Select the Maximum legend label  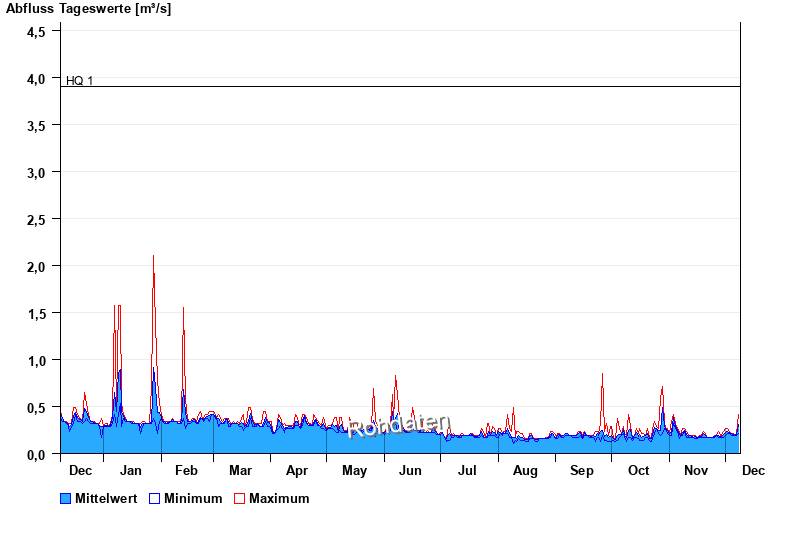tap(279, 498)
